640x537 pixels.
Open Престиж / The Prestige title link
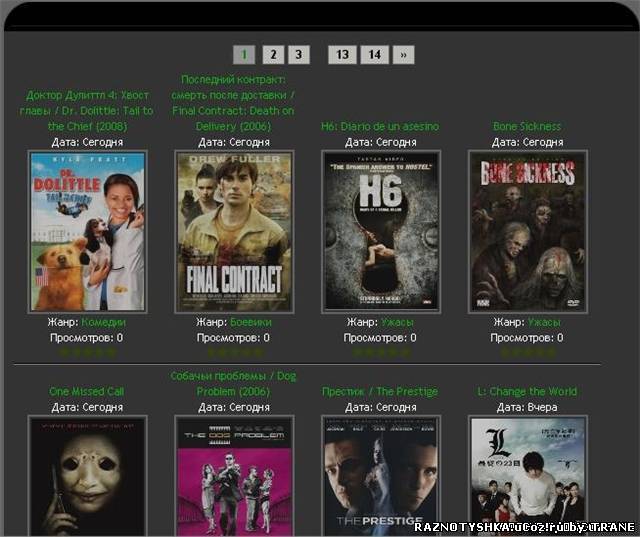coord(380,391)
